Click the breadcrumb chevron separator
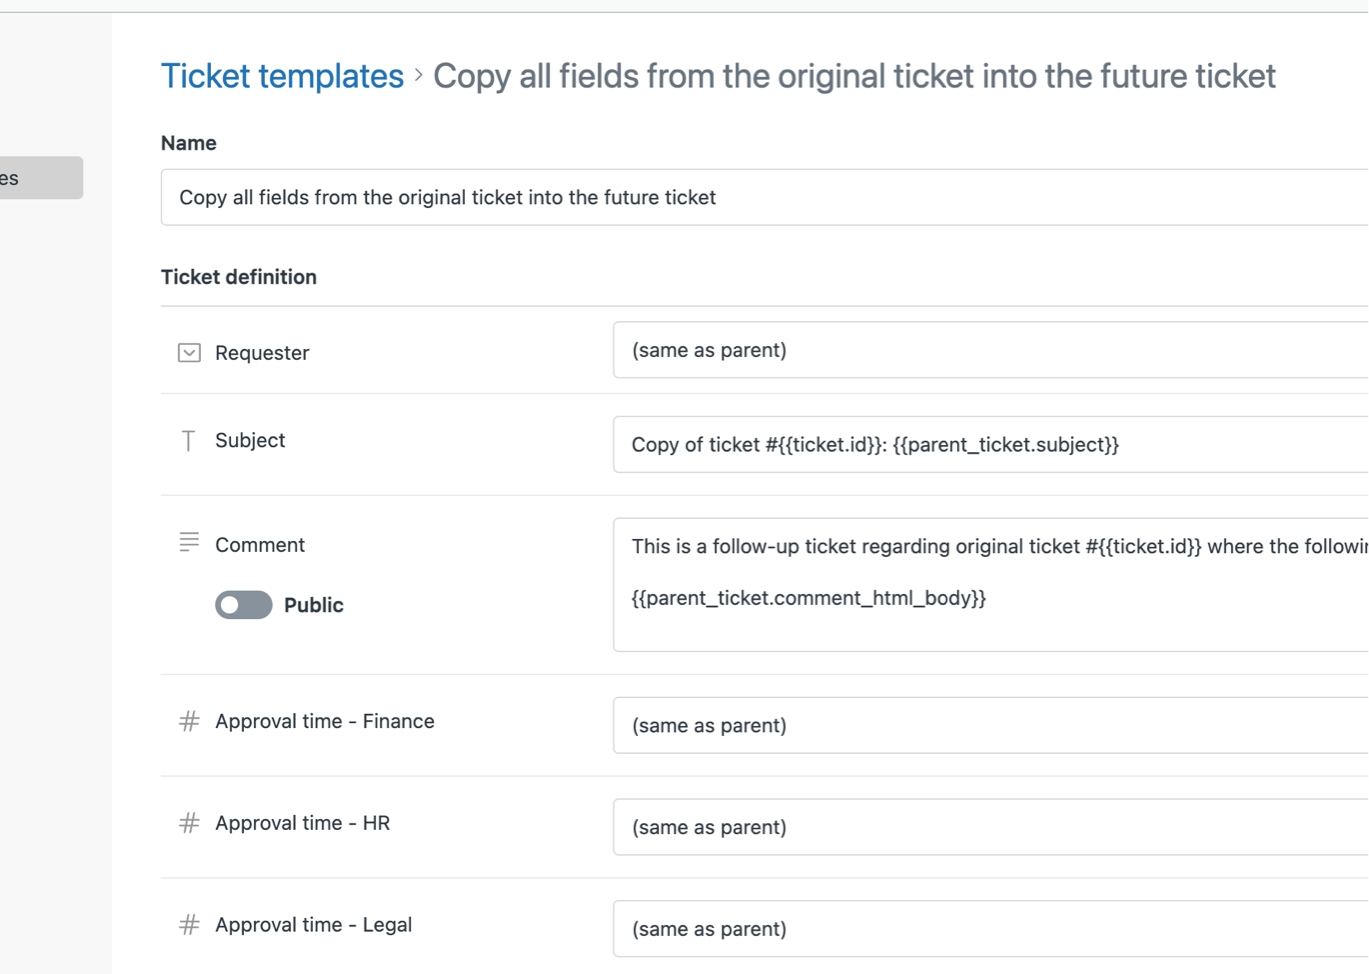Viewport: 1369px width, 974px height. click(418, 76)
